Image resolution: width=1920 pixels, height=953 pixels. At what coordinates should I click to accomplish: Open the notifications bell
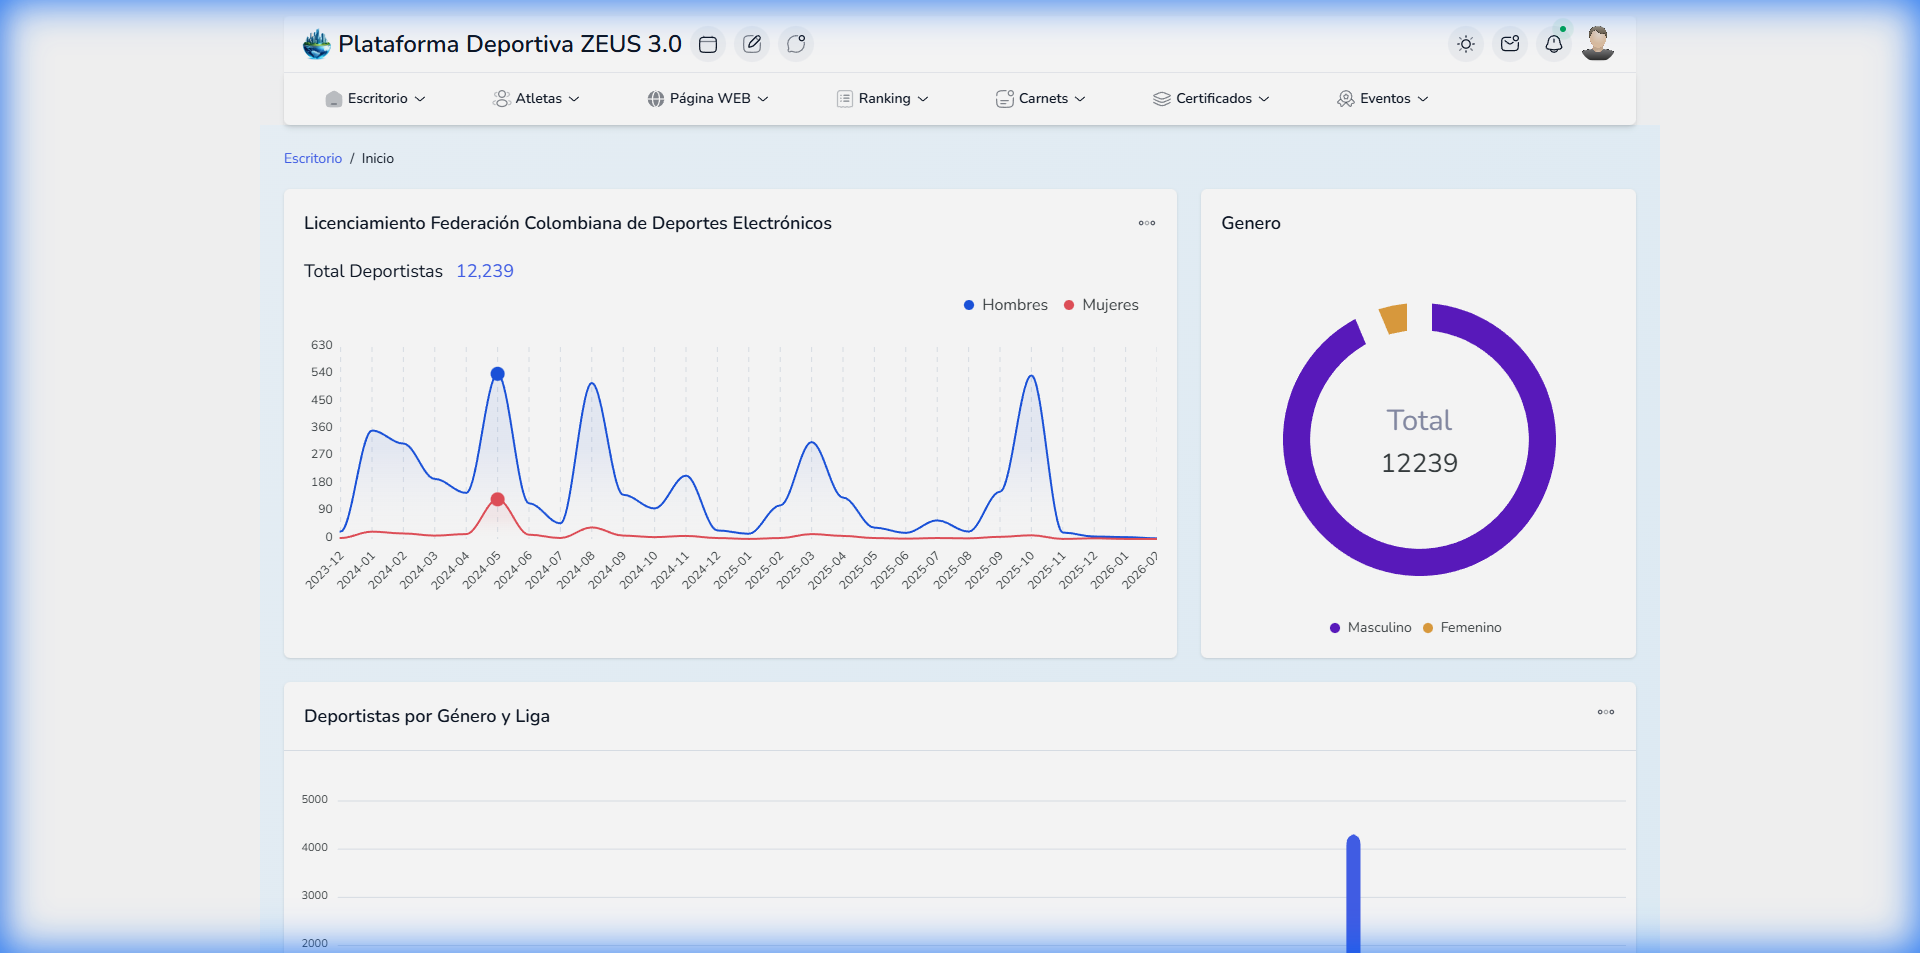point(1553,44)
